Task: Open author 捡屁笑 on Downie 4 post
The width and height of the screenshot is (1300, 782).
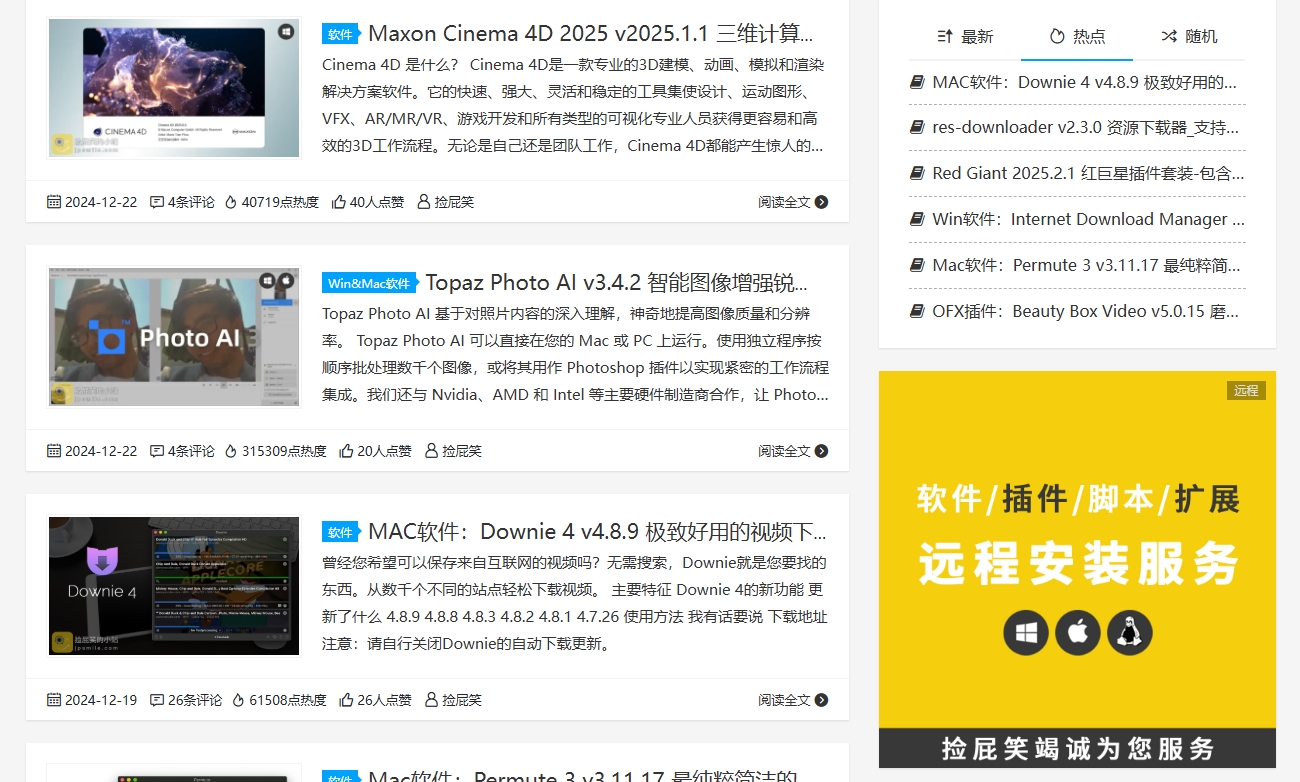Action: (x=462, y=700)
